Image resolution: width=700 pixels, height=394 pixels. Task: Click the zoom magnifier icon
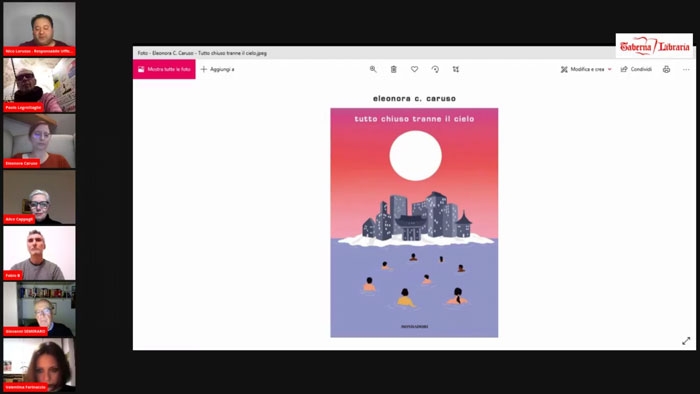point(373,69)
